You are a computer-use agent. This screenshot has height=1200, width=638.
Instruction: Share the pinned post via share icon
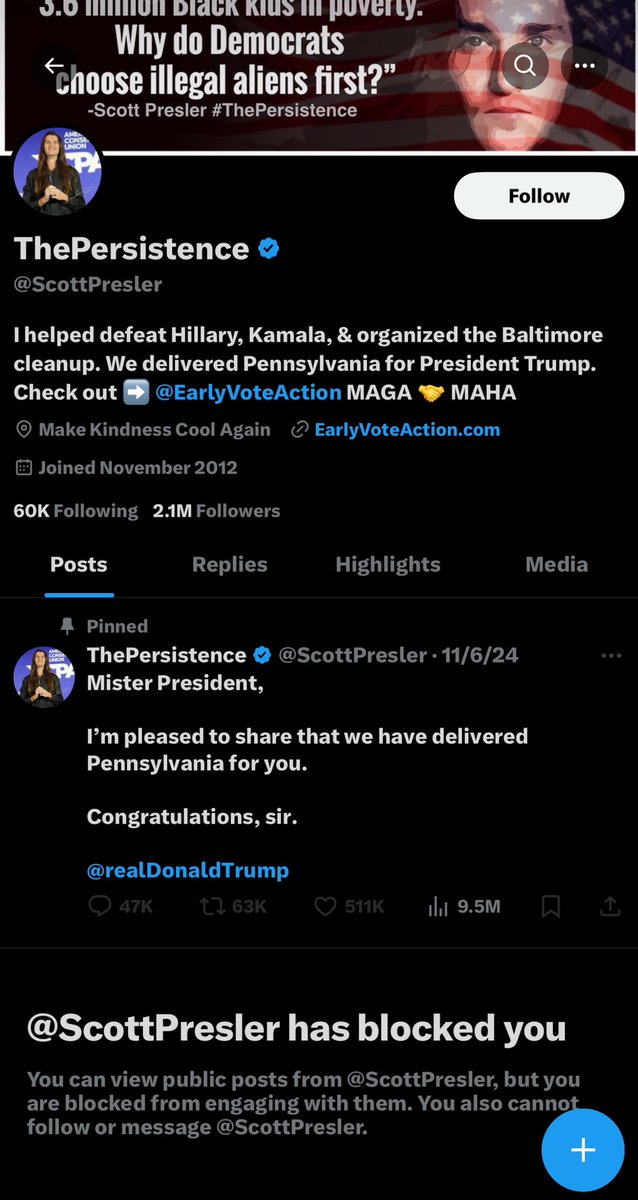609,907
